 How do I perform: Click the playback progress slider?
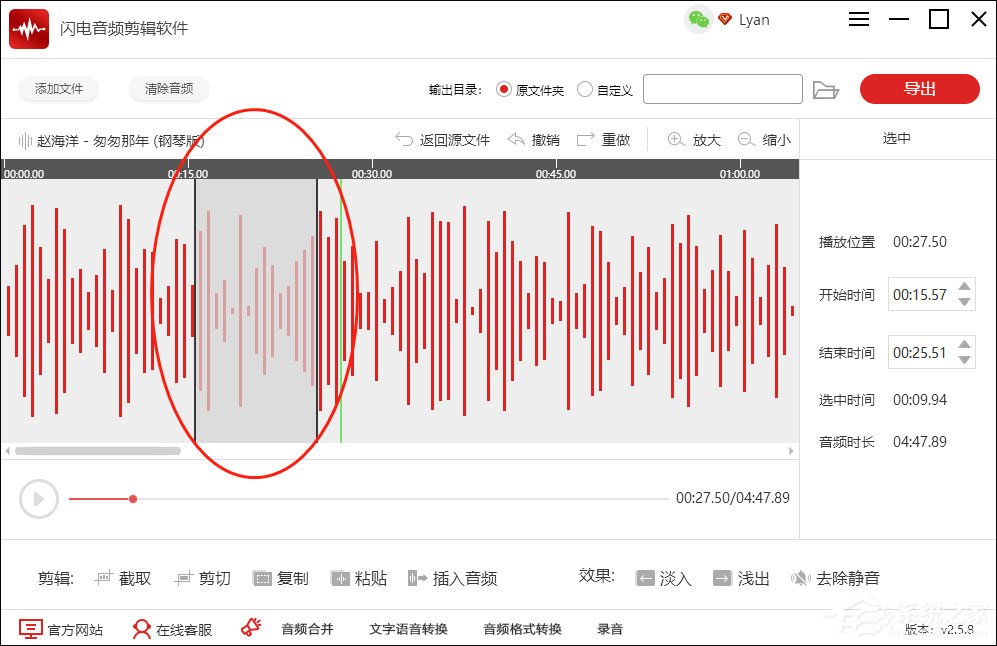pos(134,498)
